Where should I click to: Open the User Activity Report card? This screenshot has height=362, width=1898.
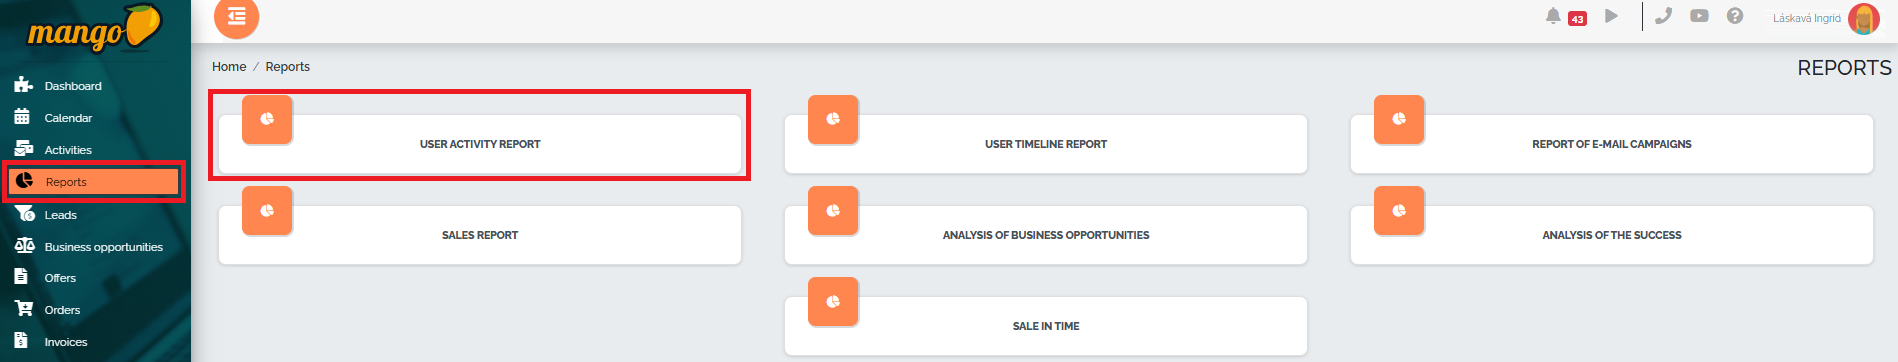click(x=480, y=144)
